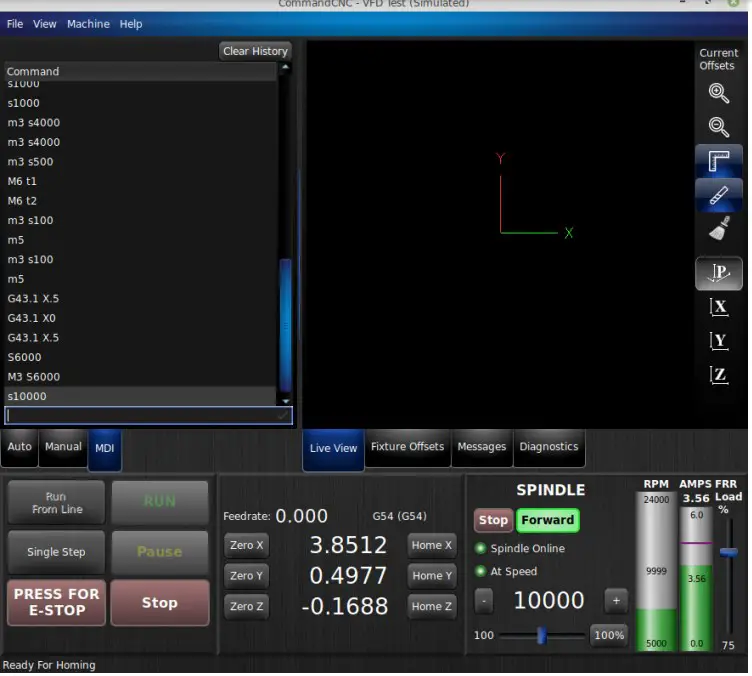Click the Clear History button

pos(255,51)
